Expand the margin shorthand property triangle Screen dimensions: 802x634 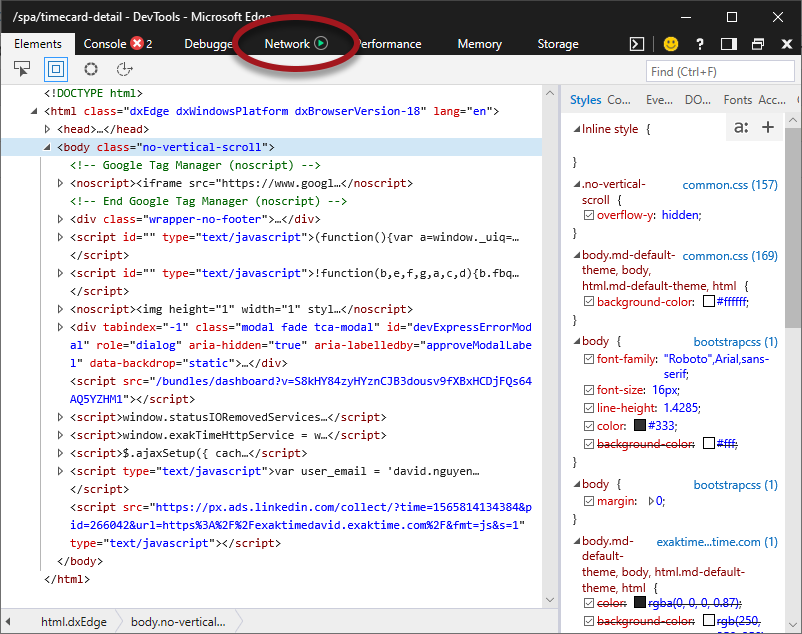click(651, 501)
